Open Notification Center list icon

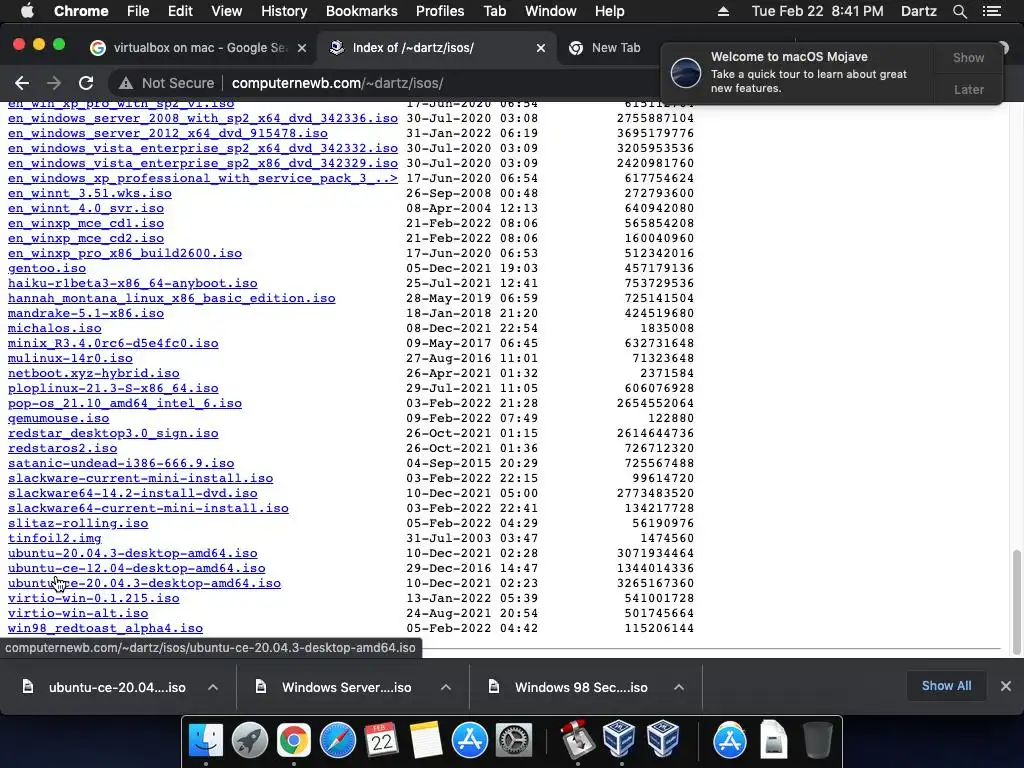[992, 11]
